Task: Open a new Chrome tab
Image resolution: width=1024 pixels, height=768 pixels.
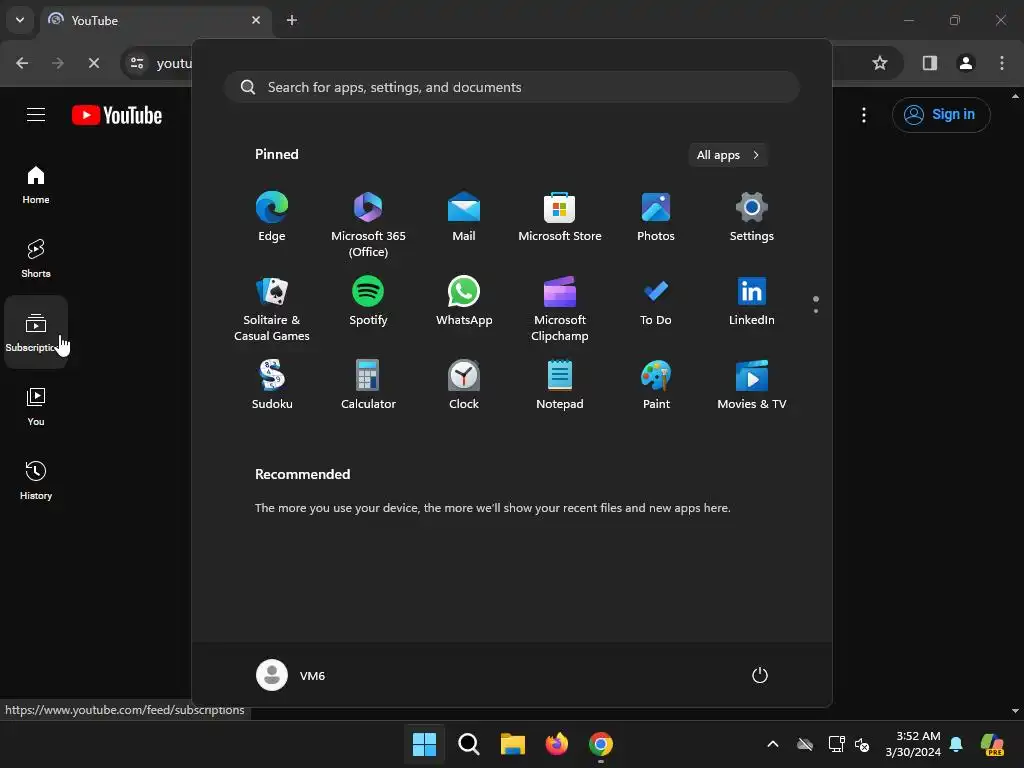Action: [292, 20]
